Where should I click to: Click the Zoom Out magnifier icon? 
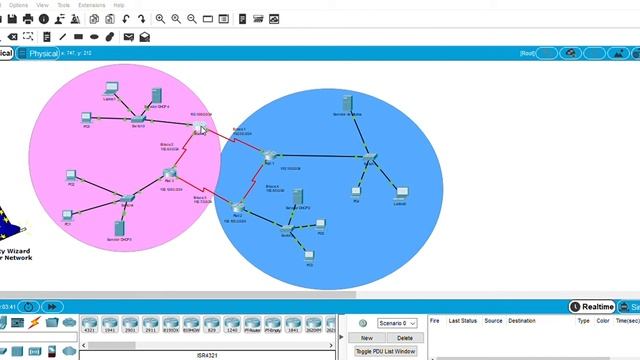(x=192, y=19)
